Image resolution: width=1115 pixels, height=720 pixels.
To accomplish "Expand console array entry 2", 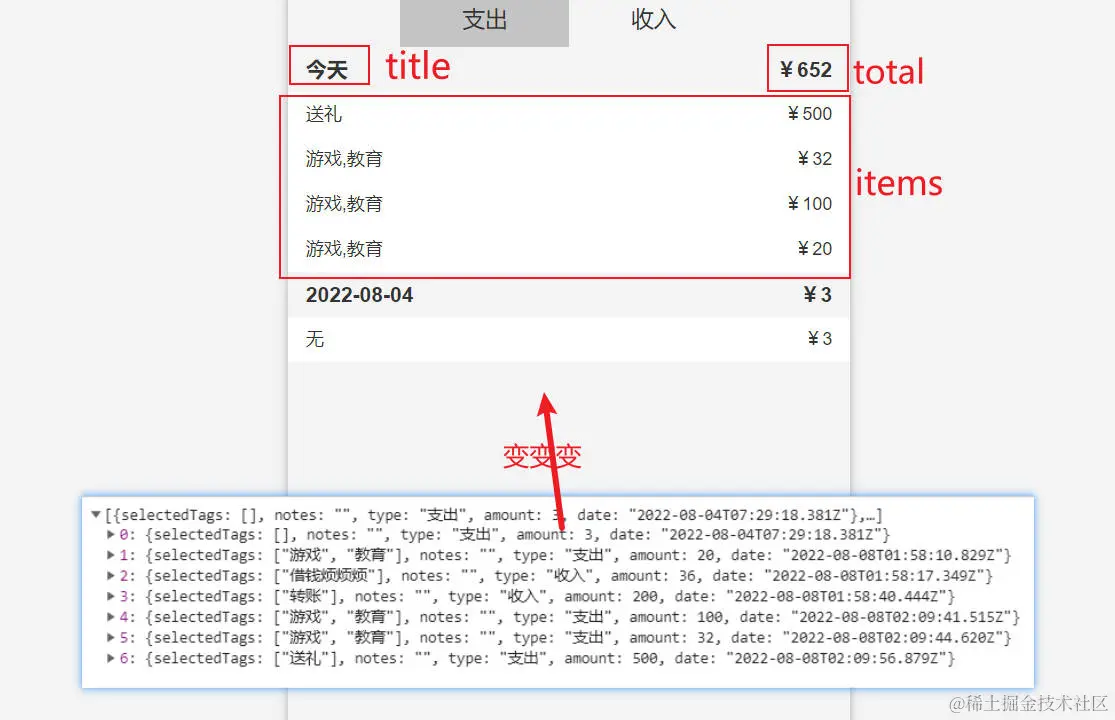I will click(111, 576).
